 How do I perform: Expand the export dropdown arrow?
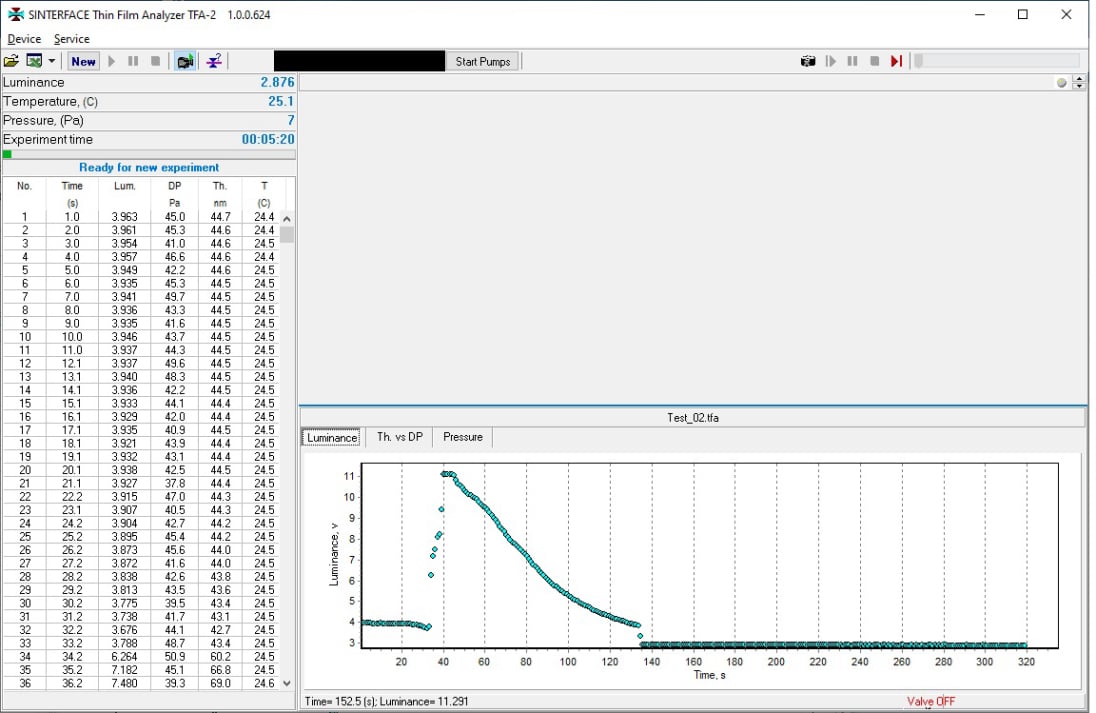(x=52, y=62)
